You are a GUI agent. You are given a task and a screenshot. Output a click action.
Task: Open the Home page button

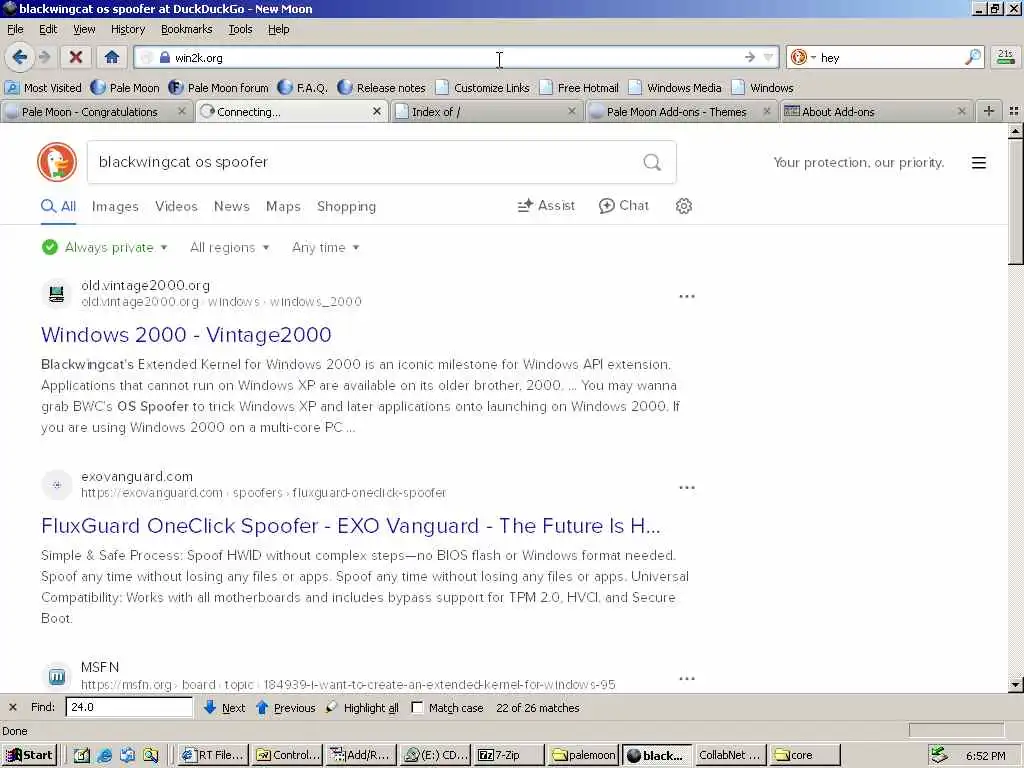(x=112, y=57)
